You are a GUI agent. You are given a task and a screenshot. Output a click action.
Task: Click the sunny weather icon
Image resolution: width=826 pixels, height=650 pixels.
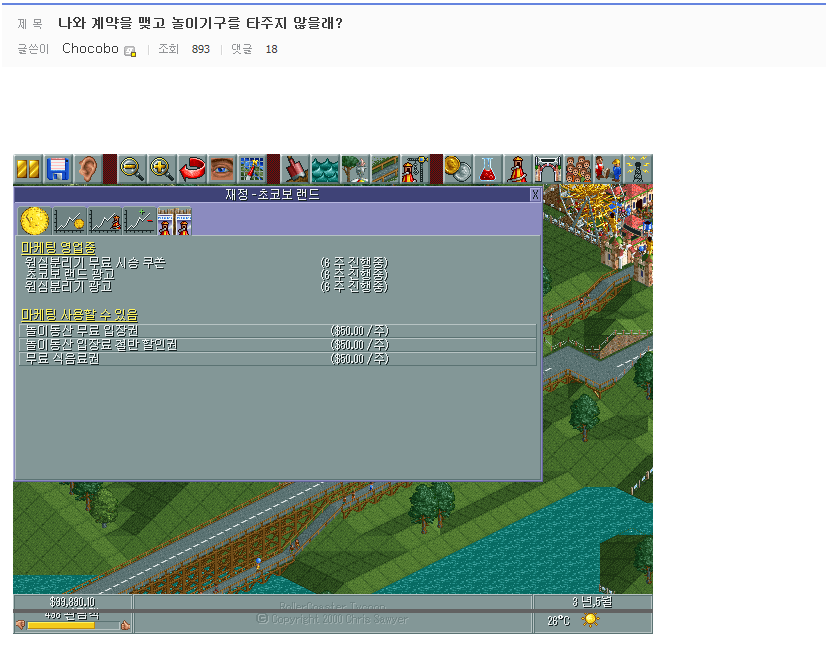click(590, 620)
